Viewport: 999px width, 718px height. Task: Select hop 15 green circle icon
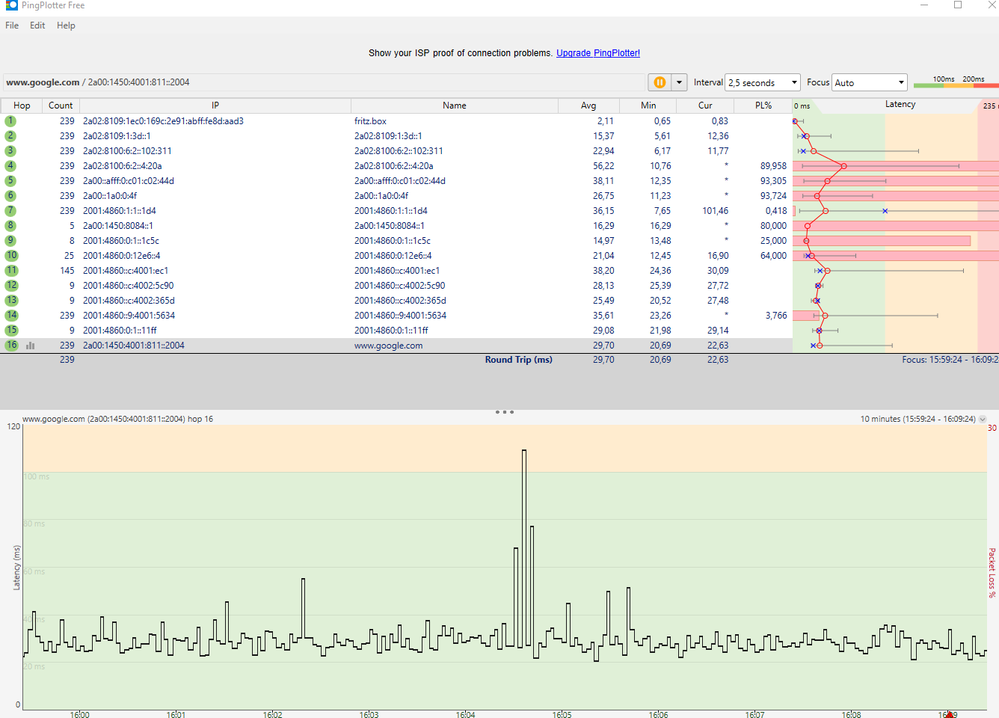click(x=11, y=331)
